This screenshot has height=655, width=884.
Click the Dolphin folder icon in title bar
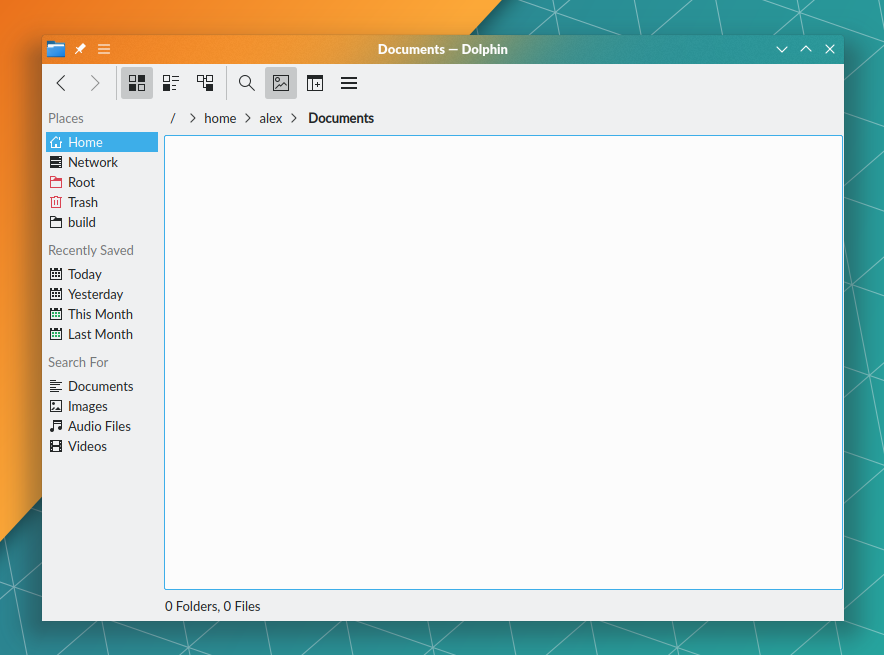point(56,50)
